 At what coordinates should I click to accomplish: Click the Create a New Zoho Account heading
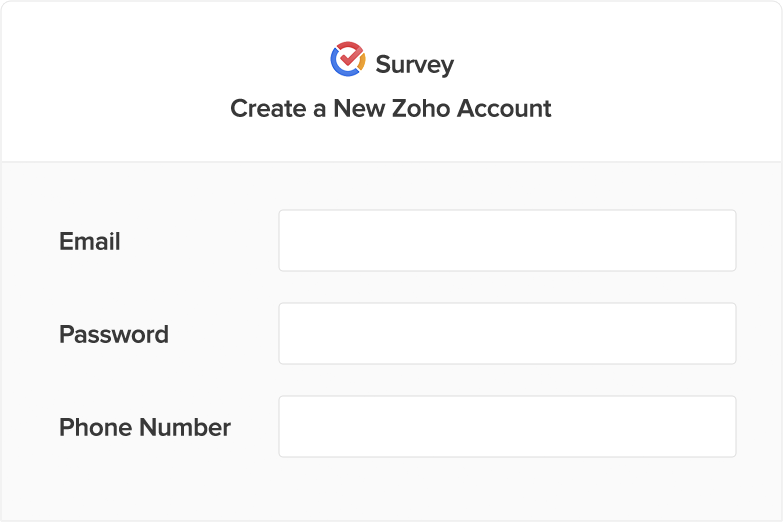(x=391, y=108)
